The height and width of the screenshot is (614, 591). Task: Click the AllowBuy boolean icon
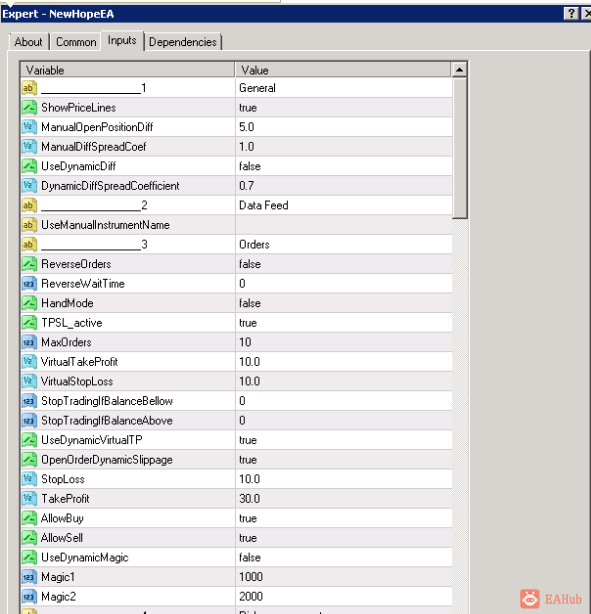pyautogui.click(x=29, y=518)
